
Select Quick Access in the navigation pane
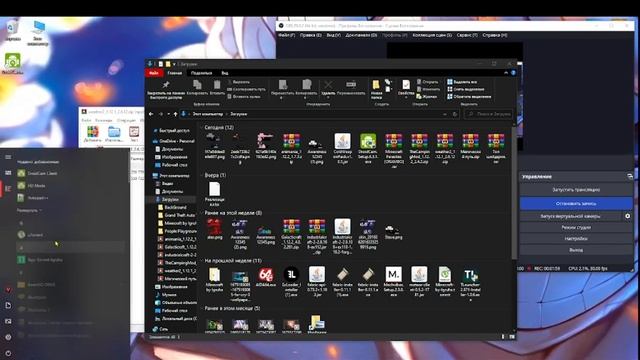[x=172, y=131]
